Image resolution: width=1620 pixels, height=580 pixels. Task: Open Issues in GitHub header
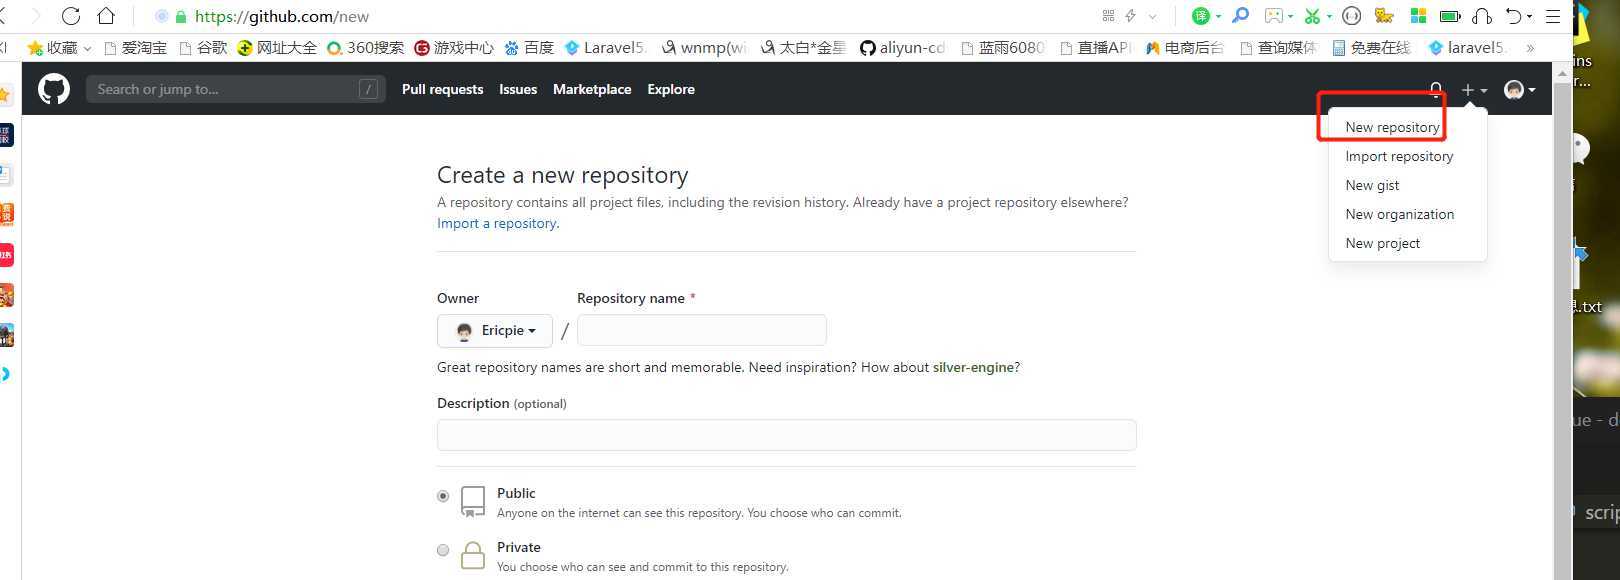tap(518, 89)
